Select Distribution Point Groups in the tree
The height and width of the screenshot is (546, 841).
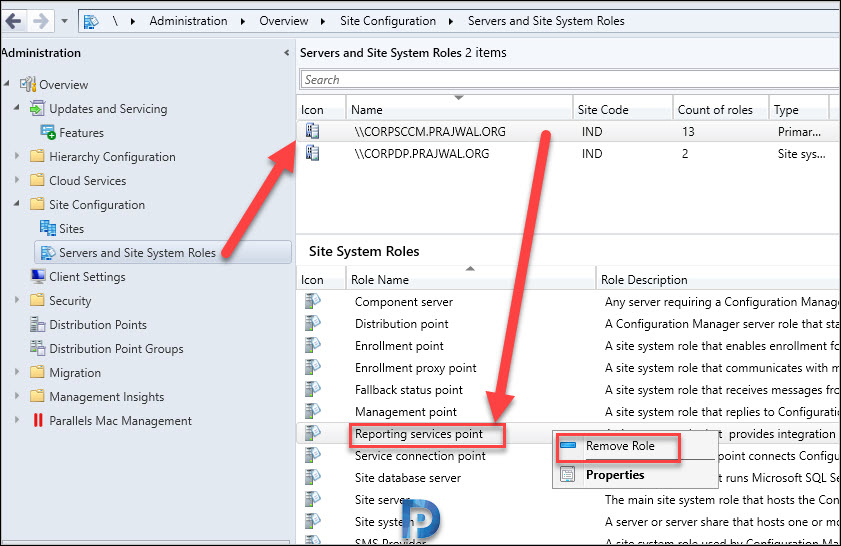click(116, 349)
